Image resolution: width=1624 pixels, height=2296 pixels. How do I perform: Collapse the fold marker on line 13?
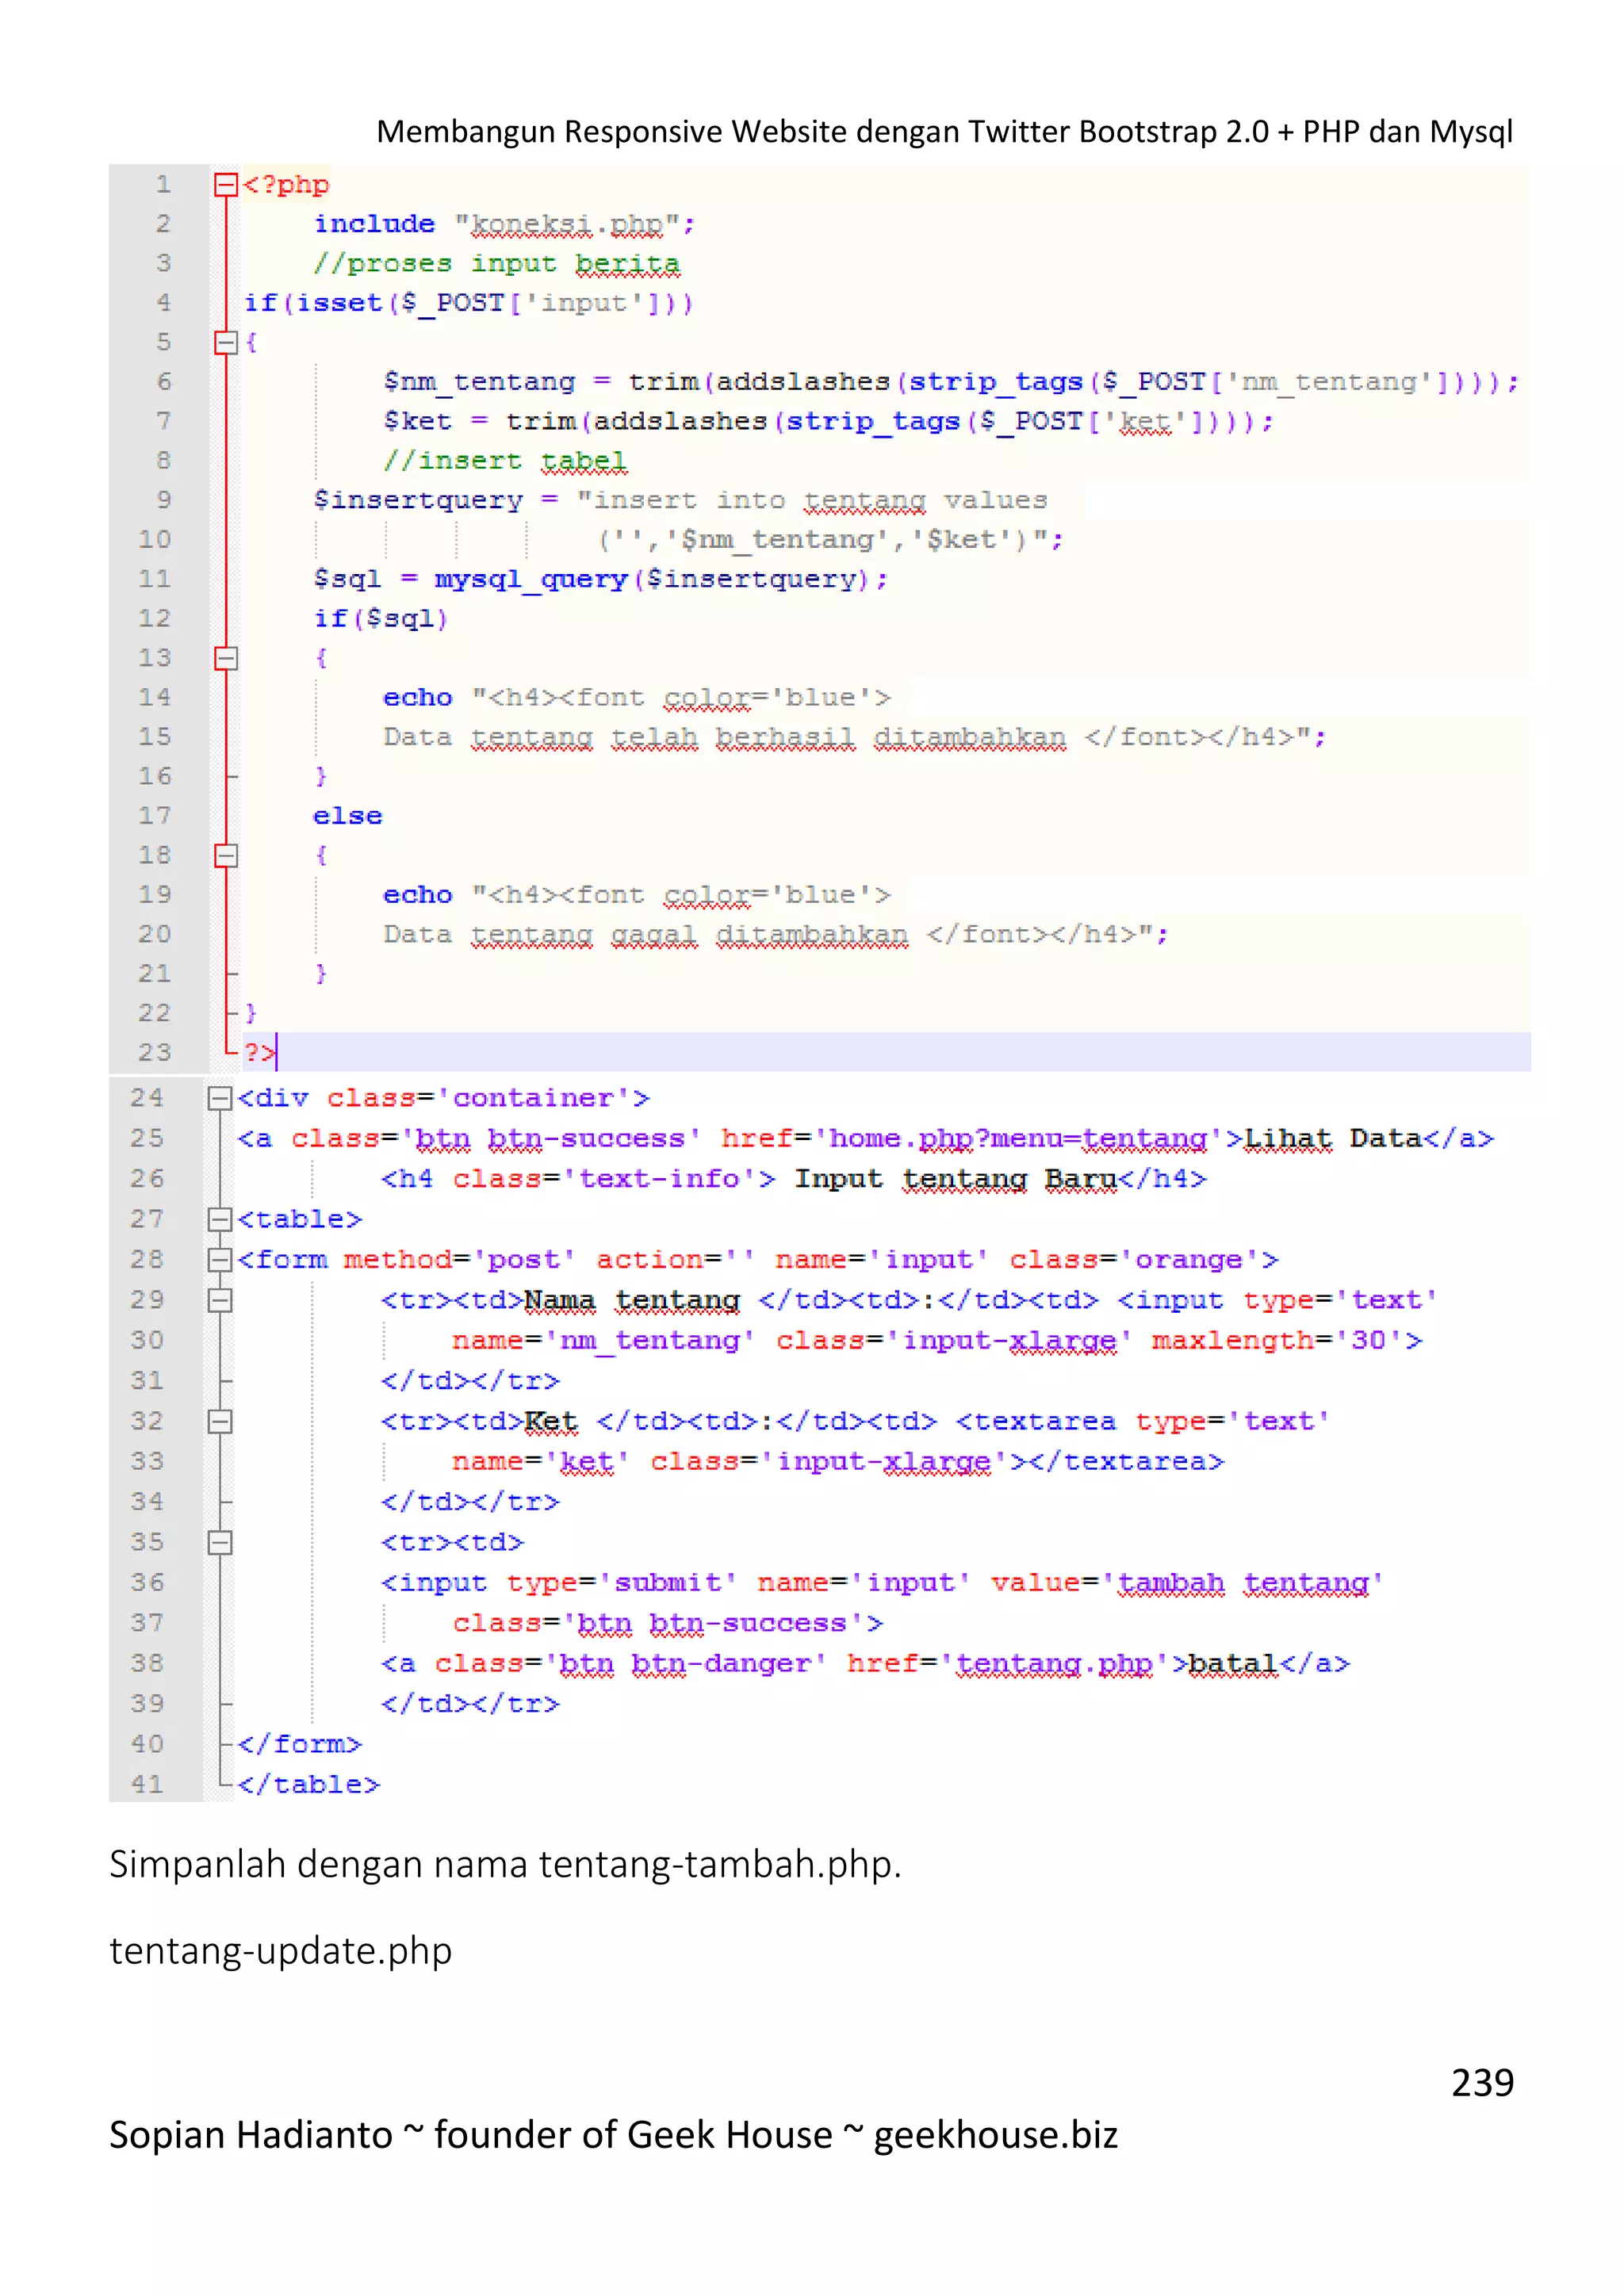(x=226, y=658)
